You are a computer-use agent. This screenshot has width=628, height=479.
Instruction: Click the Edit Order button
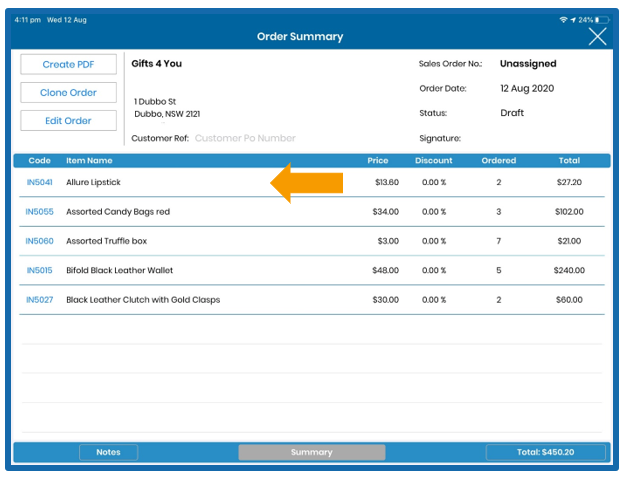(x=68, y=121)
